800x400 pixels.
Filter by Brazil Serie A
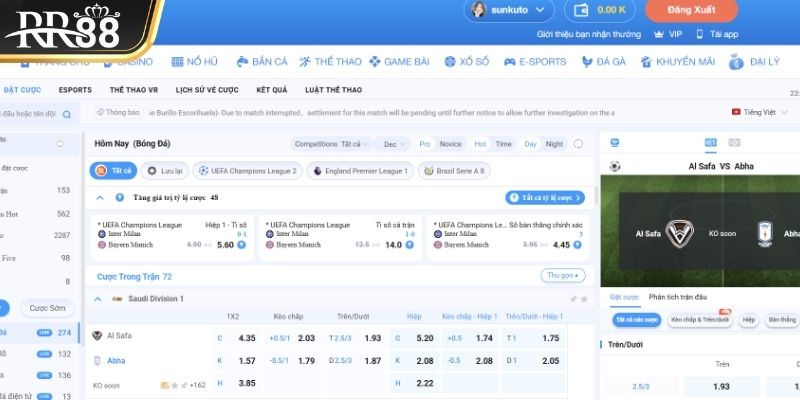click(454, 171)
